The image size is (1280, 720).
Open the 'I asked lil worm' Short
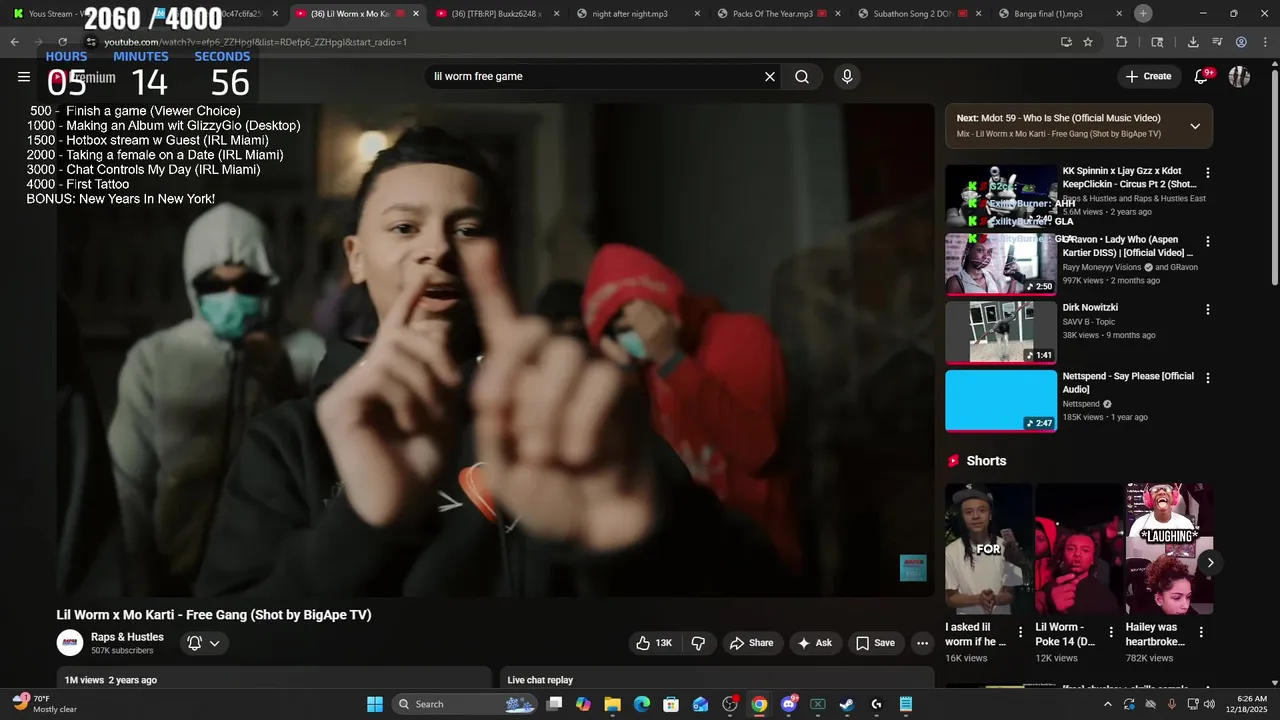click(x=989, y=549)
